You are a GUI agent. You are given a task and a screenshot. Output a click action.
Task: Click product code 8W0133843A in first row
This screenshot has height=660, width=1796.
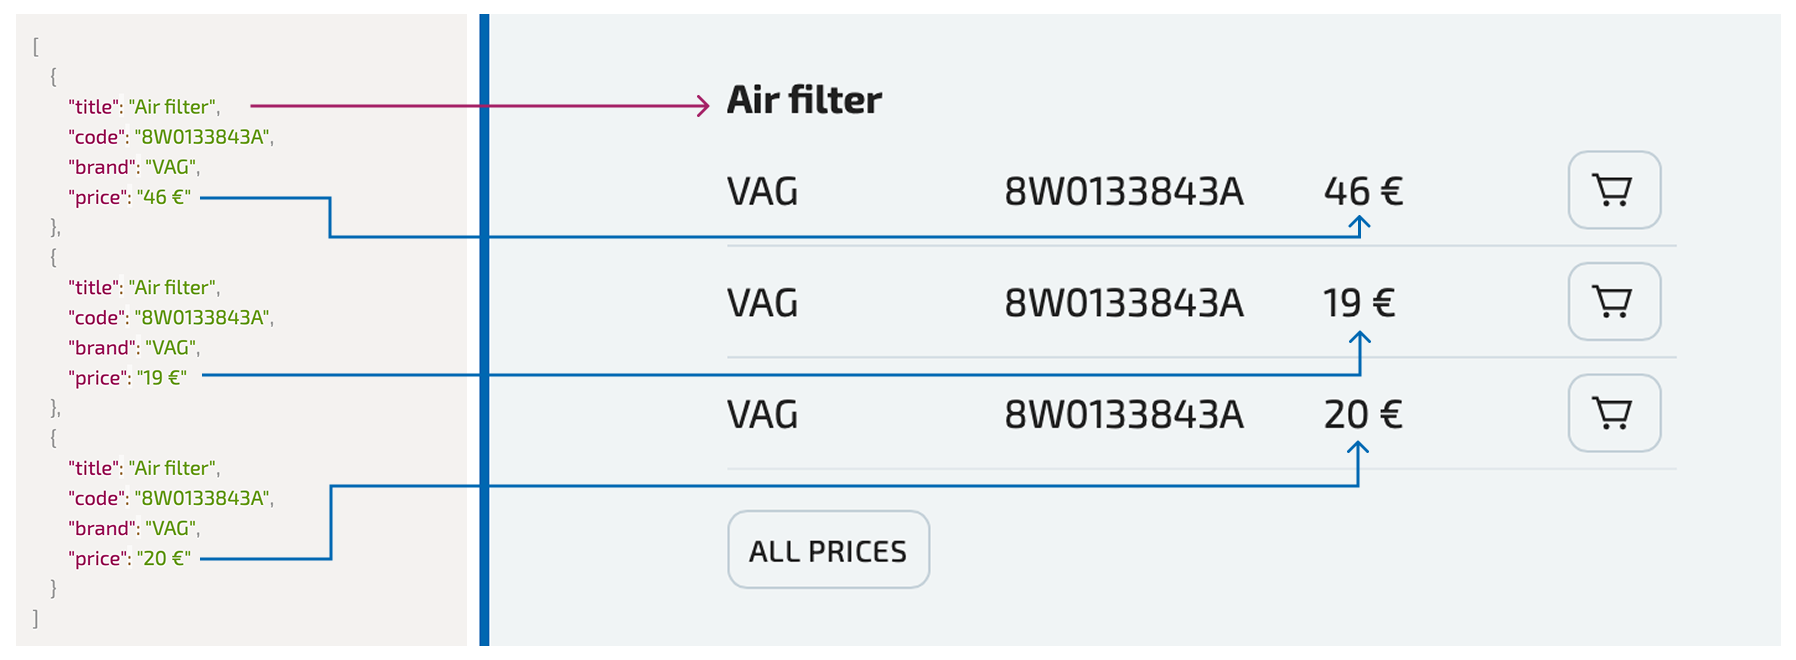pyautogui.click(x=1124, y=192)
